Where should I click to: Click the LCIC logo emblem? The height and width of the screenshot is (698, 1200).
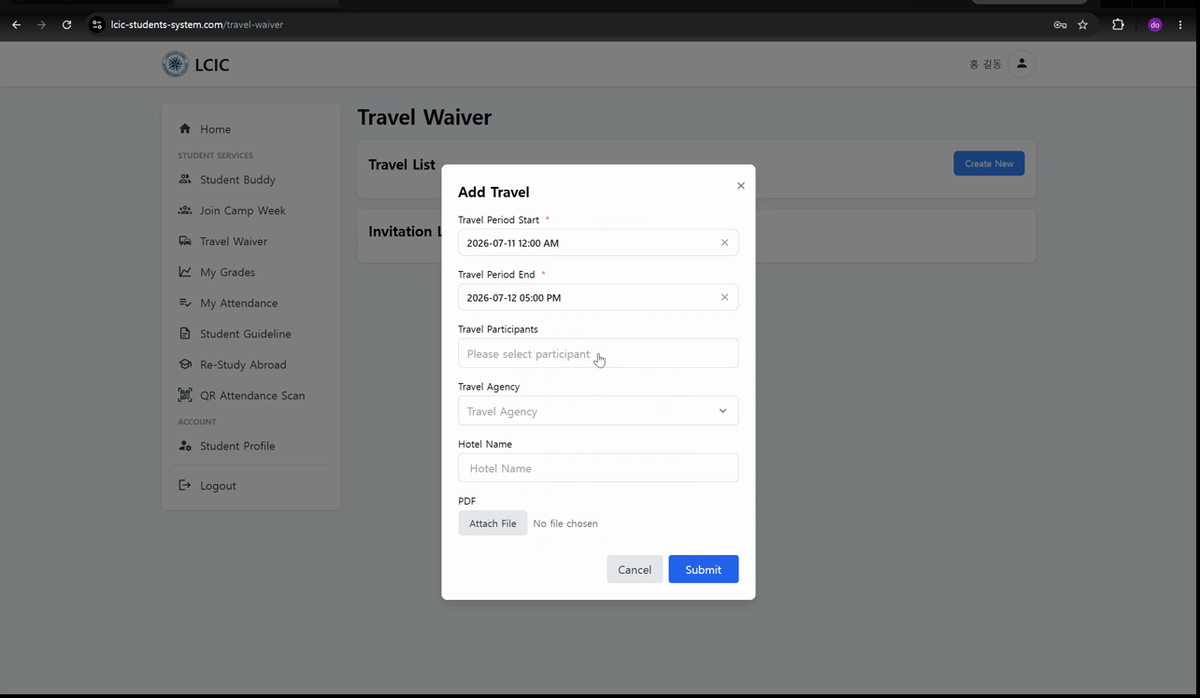pyautogui.click(x=175, y=64)
